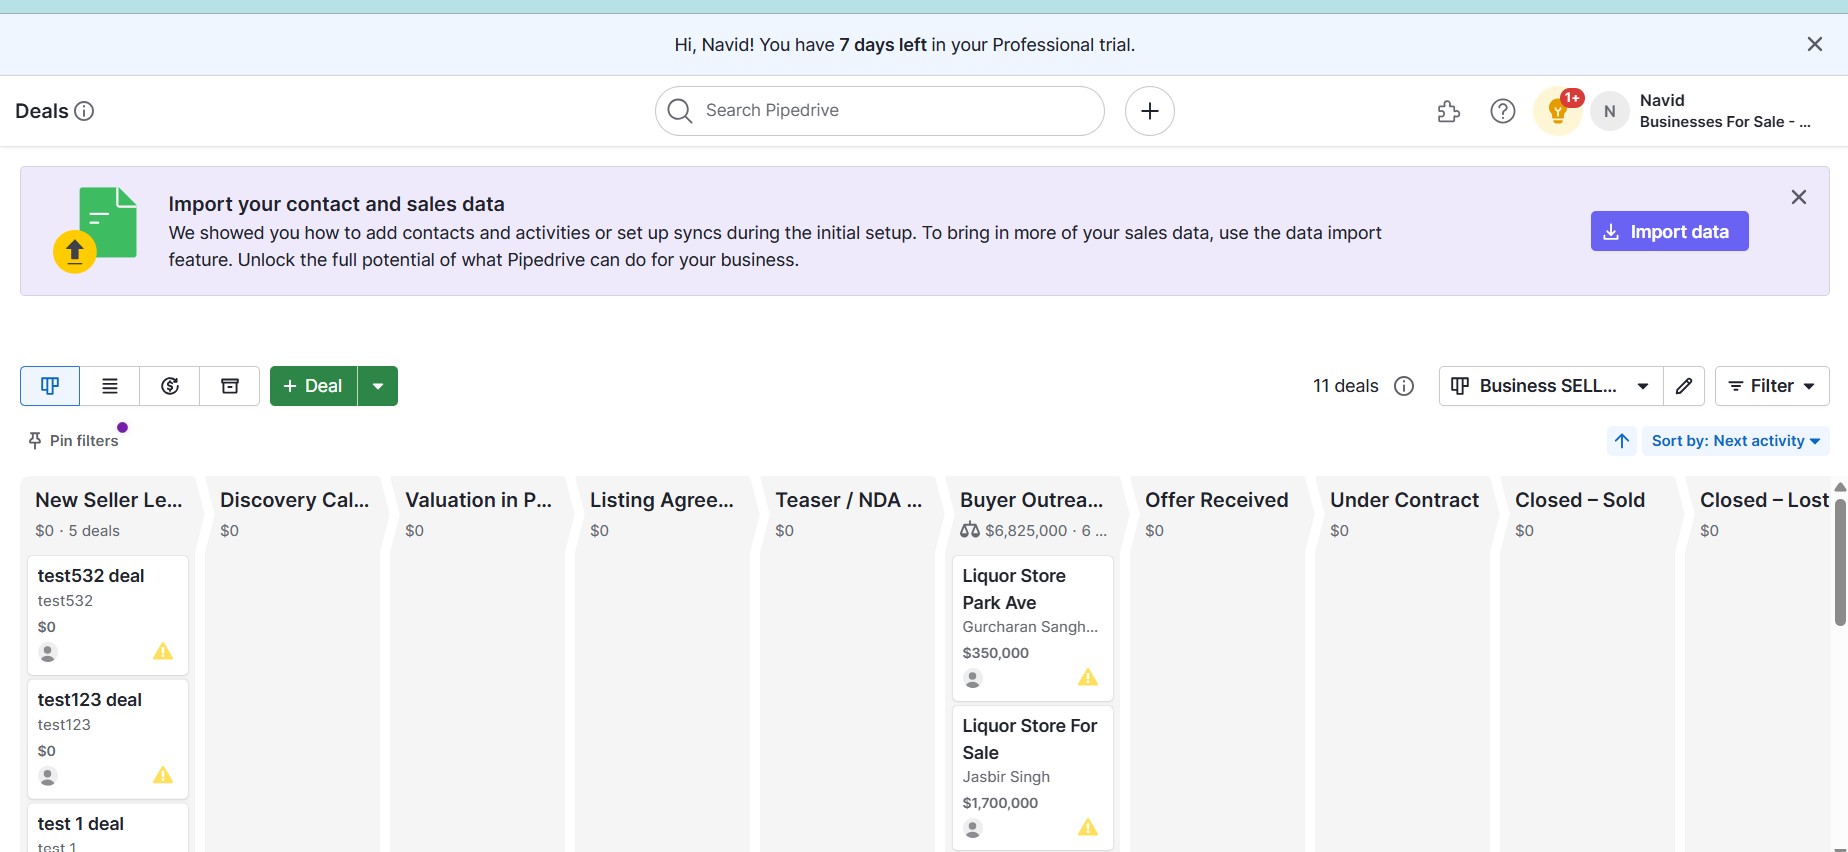
Task: Switch to list view
Action: click(110, 386)
